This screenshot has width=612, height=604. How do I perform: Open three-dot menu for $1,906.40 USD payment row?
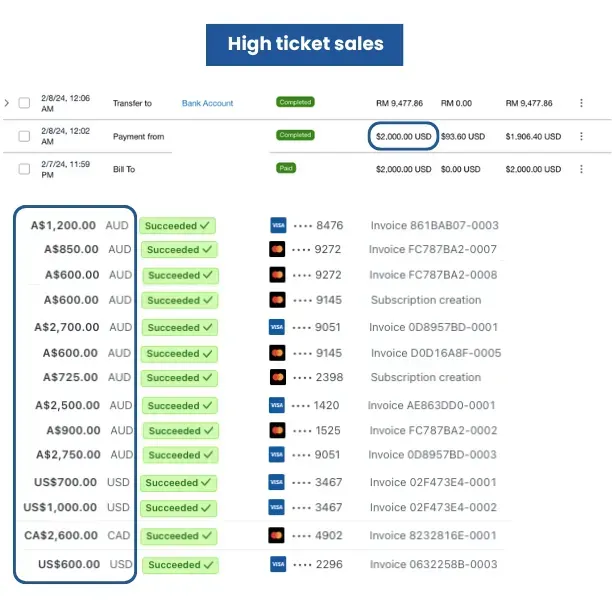tap(581, 136)
